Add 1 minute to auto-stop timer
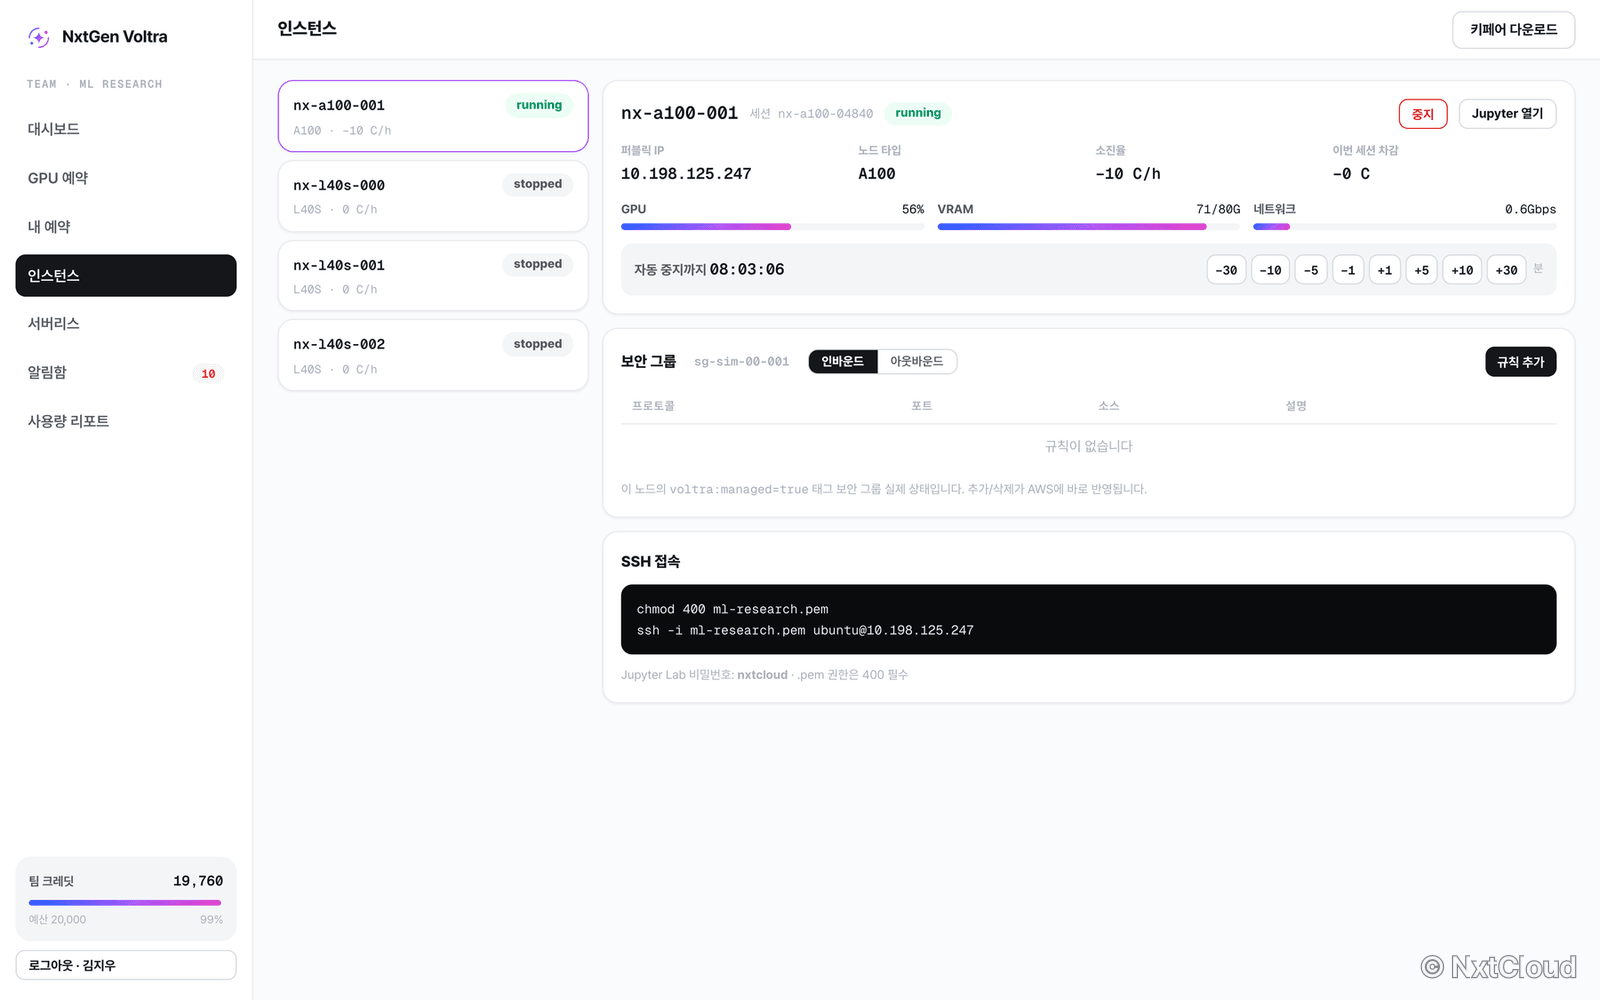Image resolution: width=1600 pixels, height=1000 pixels. (x=1385, y=270)
